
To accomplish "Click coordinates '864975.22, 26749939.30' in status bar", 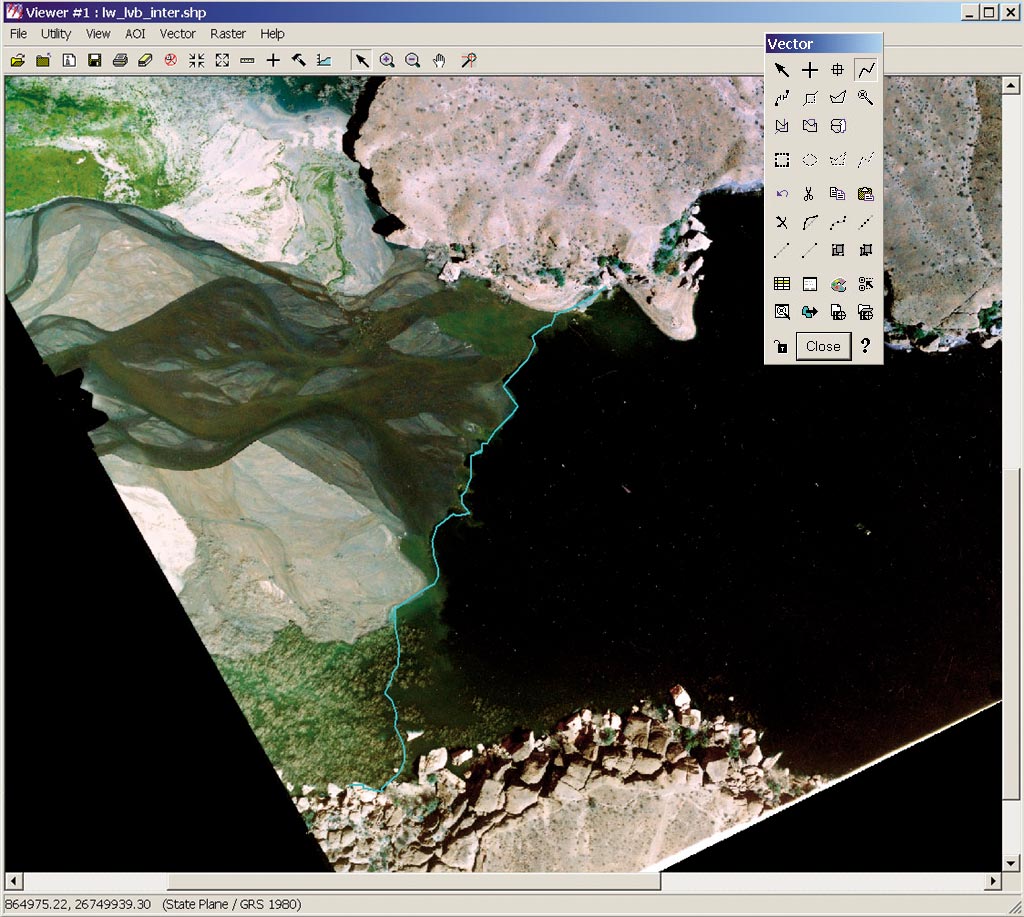I will click(x=78, y=905).
